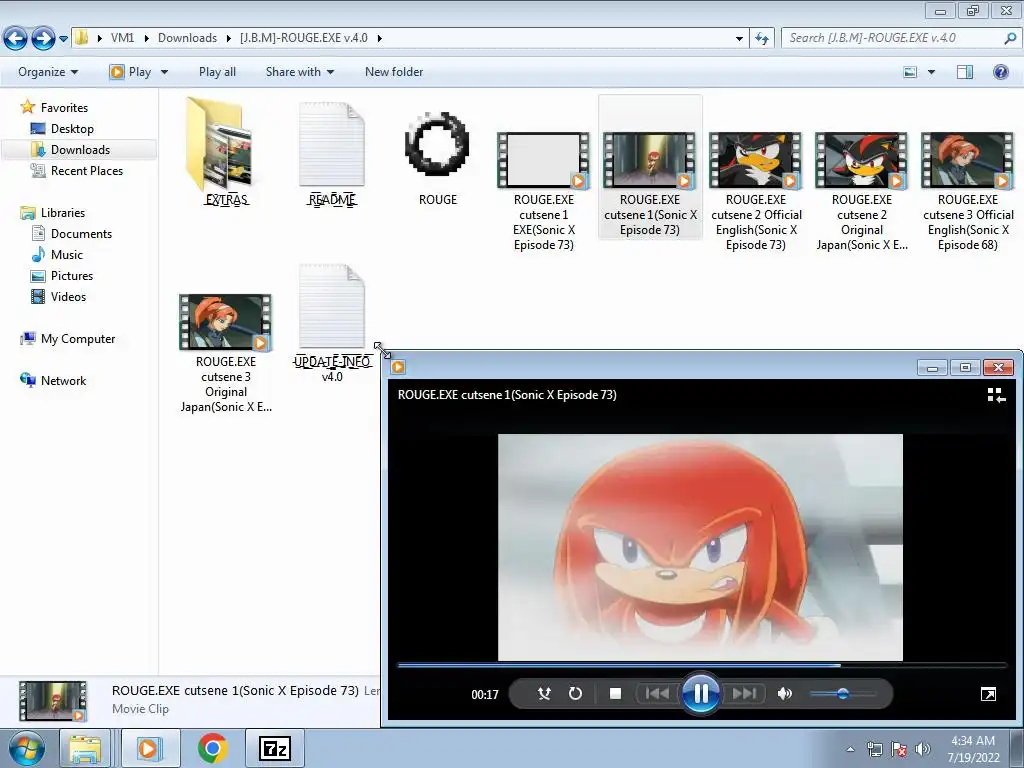This screenshot has height=768, width=1024.
Task: Pause the video in the media player
Action: (700, 694)
